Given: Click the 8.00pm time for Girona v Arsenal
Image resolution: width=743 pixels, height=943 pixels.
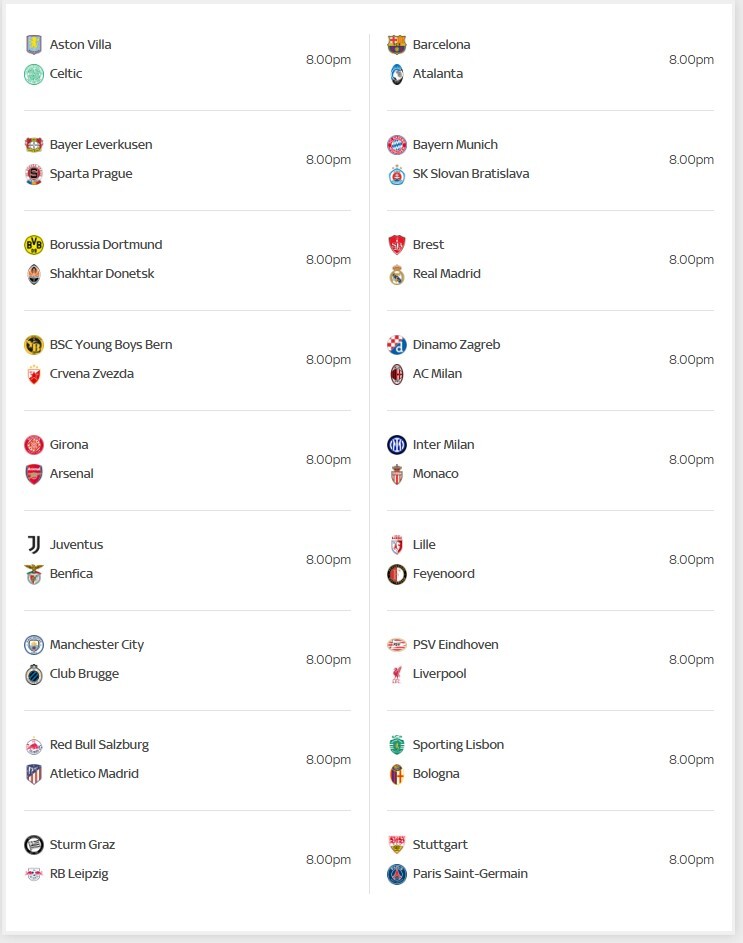Looking at the screenshot, I should click(328, 459).
